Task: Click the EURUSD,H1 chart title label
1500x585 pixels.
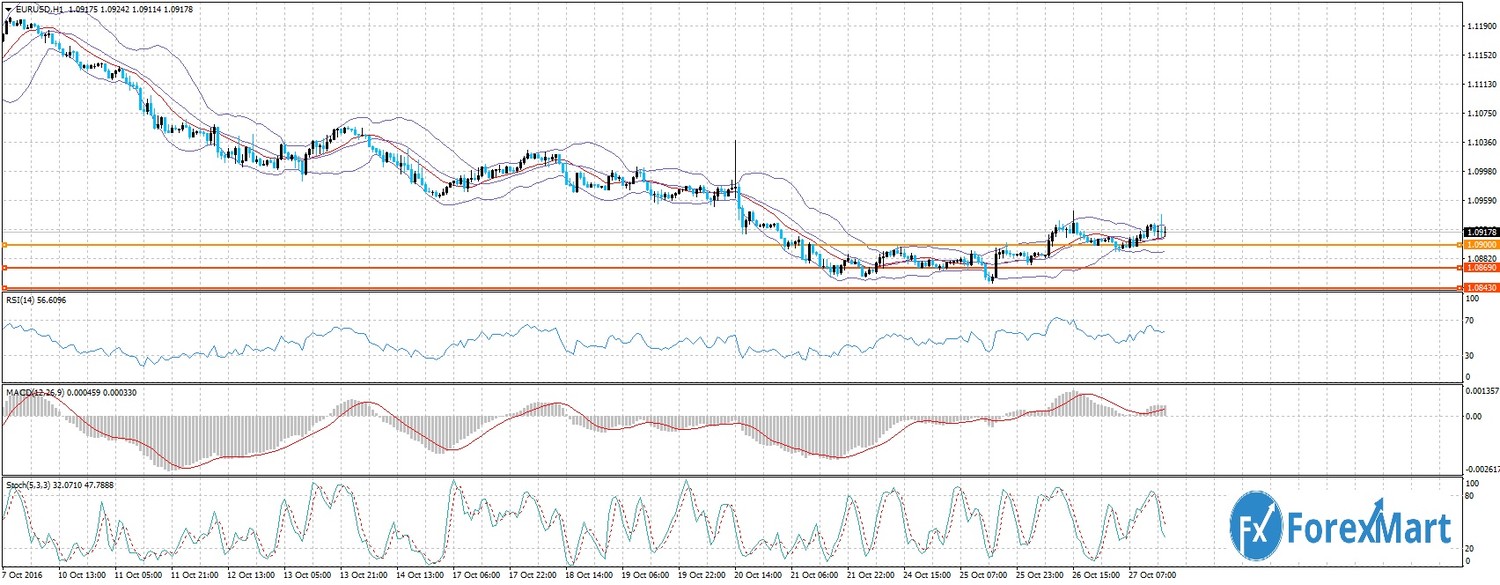Action: [x=40, y=9]
